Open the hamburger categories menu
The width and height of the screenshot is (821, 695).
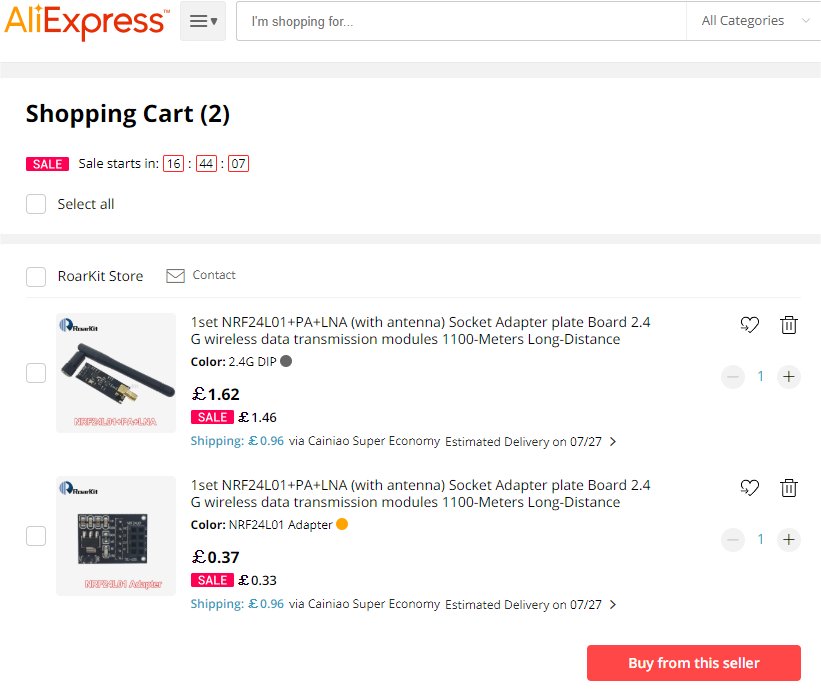203,21
